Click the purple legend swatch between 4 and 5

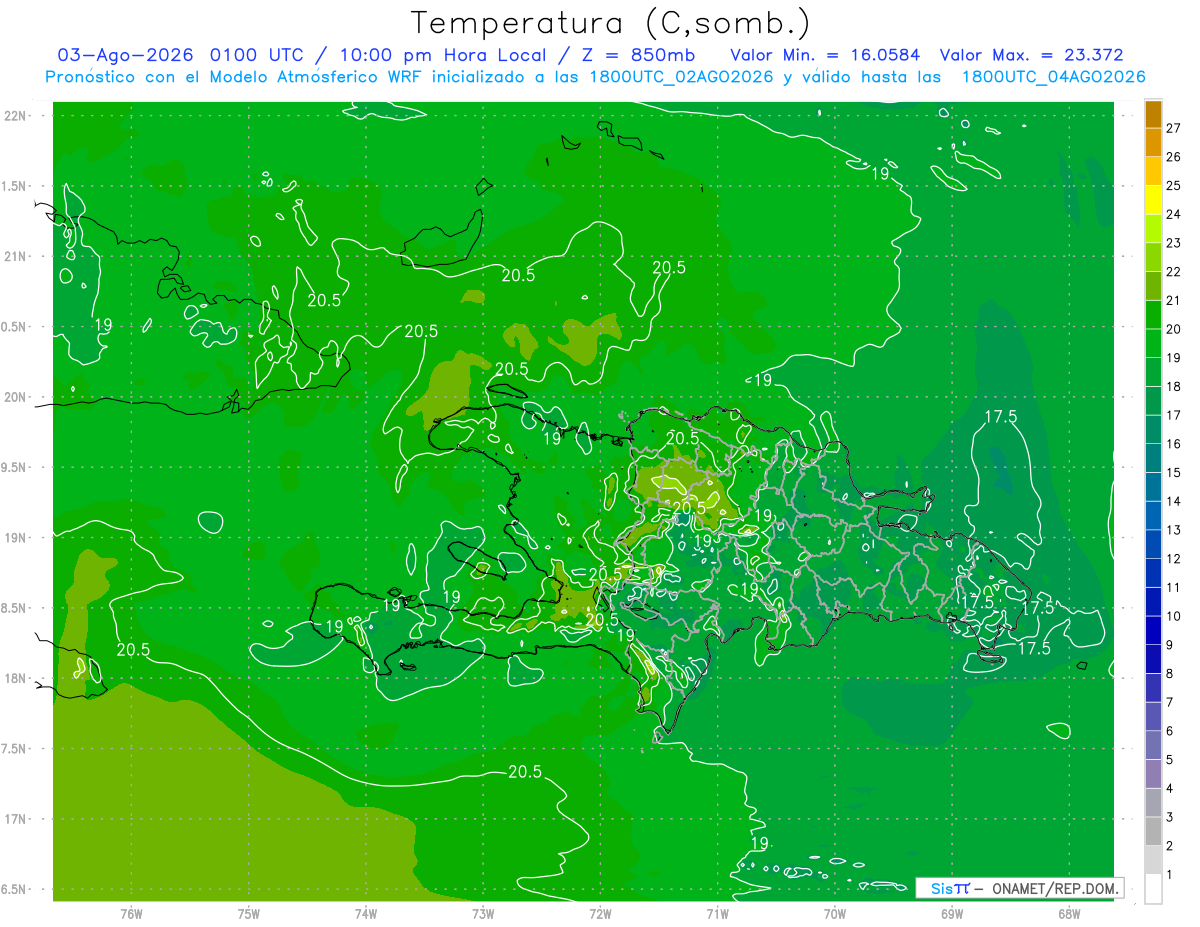tap(1153, 774)
